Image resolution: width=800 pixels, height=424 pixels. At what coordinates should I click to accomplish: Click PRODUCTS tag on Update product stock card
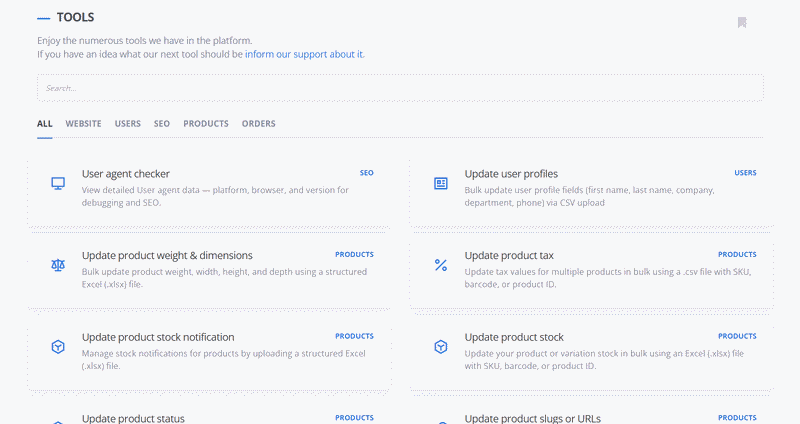point(737,336)
